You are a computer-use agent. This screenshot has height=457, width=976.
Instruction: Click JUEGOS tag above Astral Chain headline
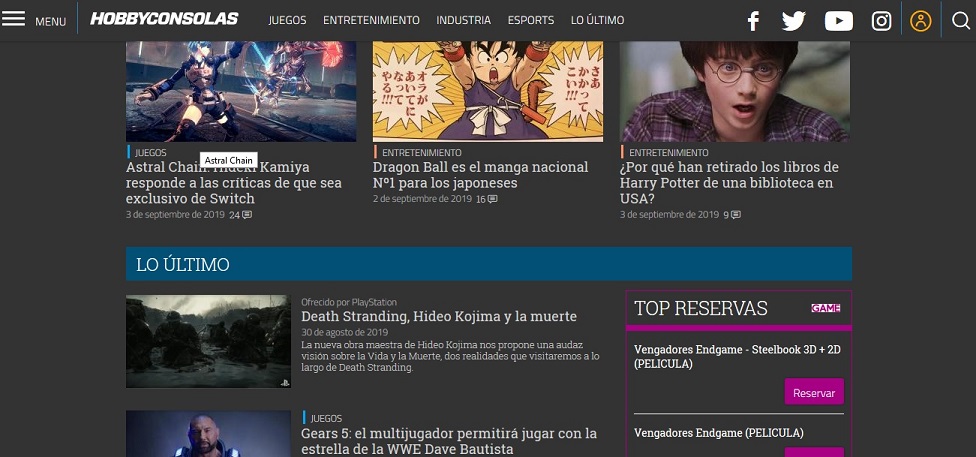[151, 153]
